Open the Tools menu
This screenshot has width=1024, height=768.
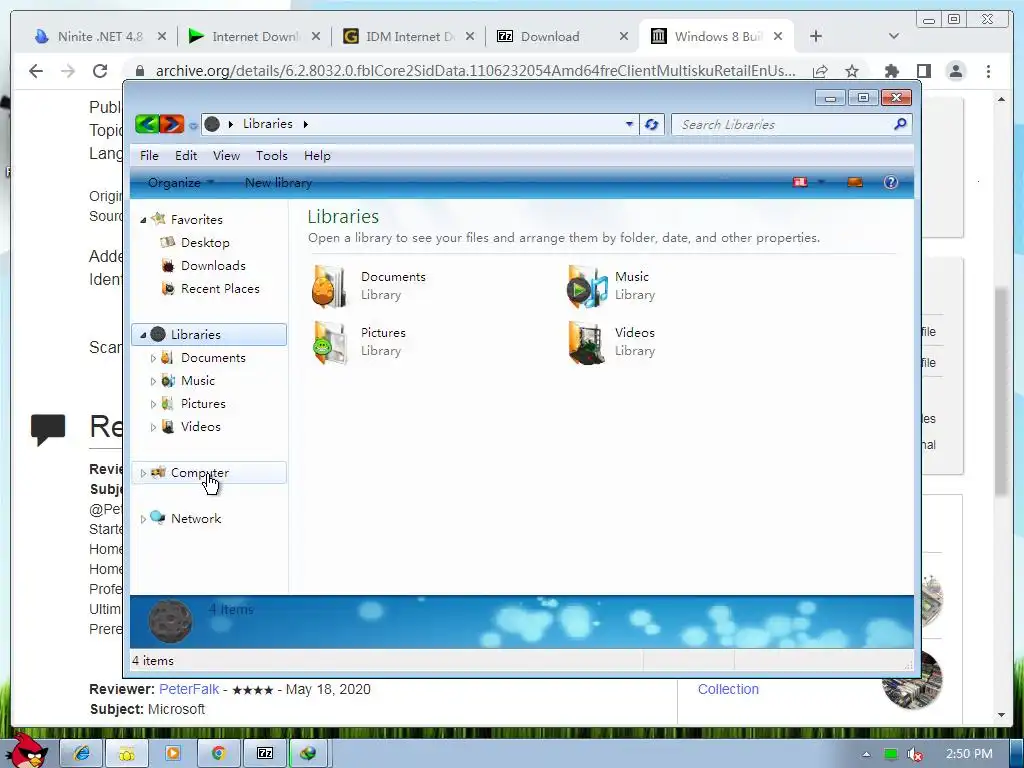(272, 155)
